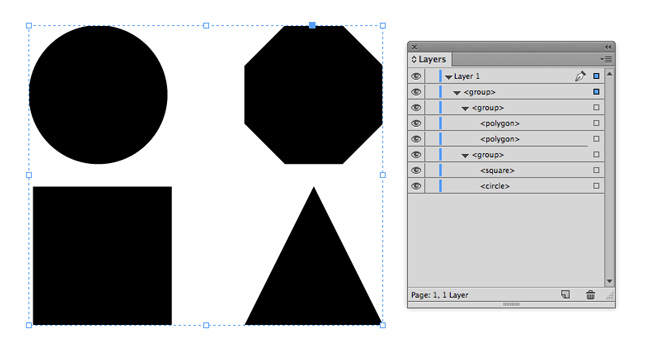Click the solid blue handle atop the octagon
This screenshot has width=650, height=360.
coord(312,26)
